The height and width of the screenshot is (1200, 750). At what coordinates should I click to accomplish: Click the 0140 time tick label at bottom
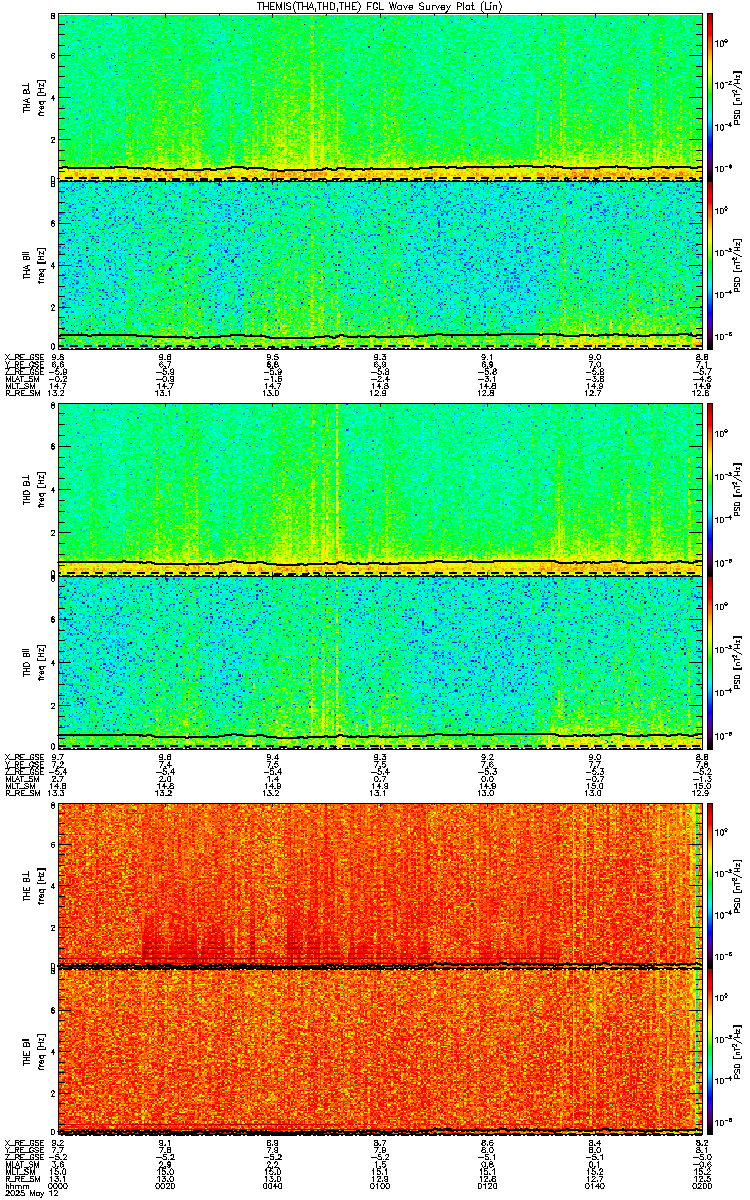(x=595, y=1185)
